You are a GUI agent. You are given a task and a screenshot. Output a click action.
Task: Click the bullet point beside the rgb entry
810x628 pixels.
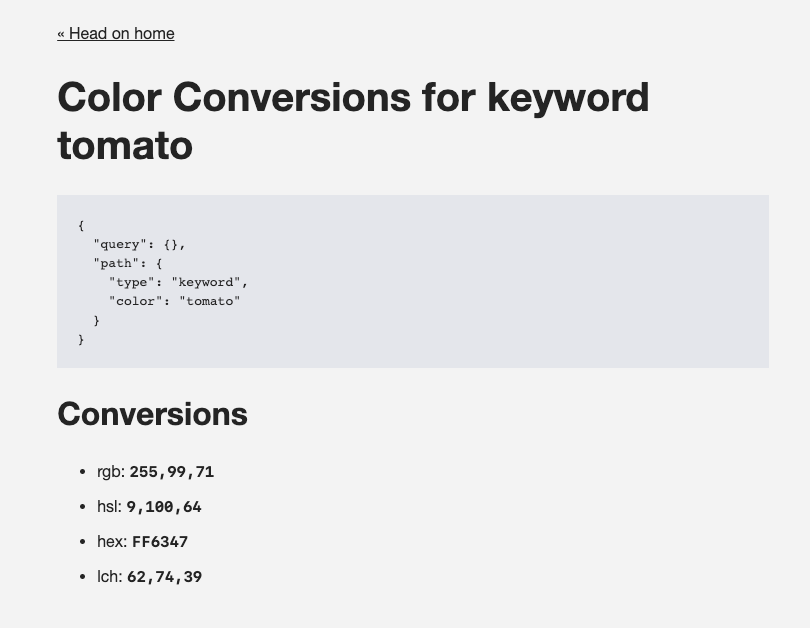coord(83,472)
